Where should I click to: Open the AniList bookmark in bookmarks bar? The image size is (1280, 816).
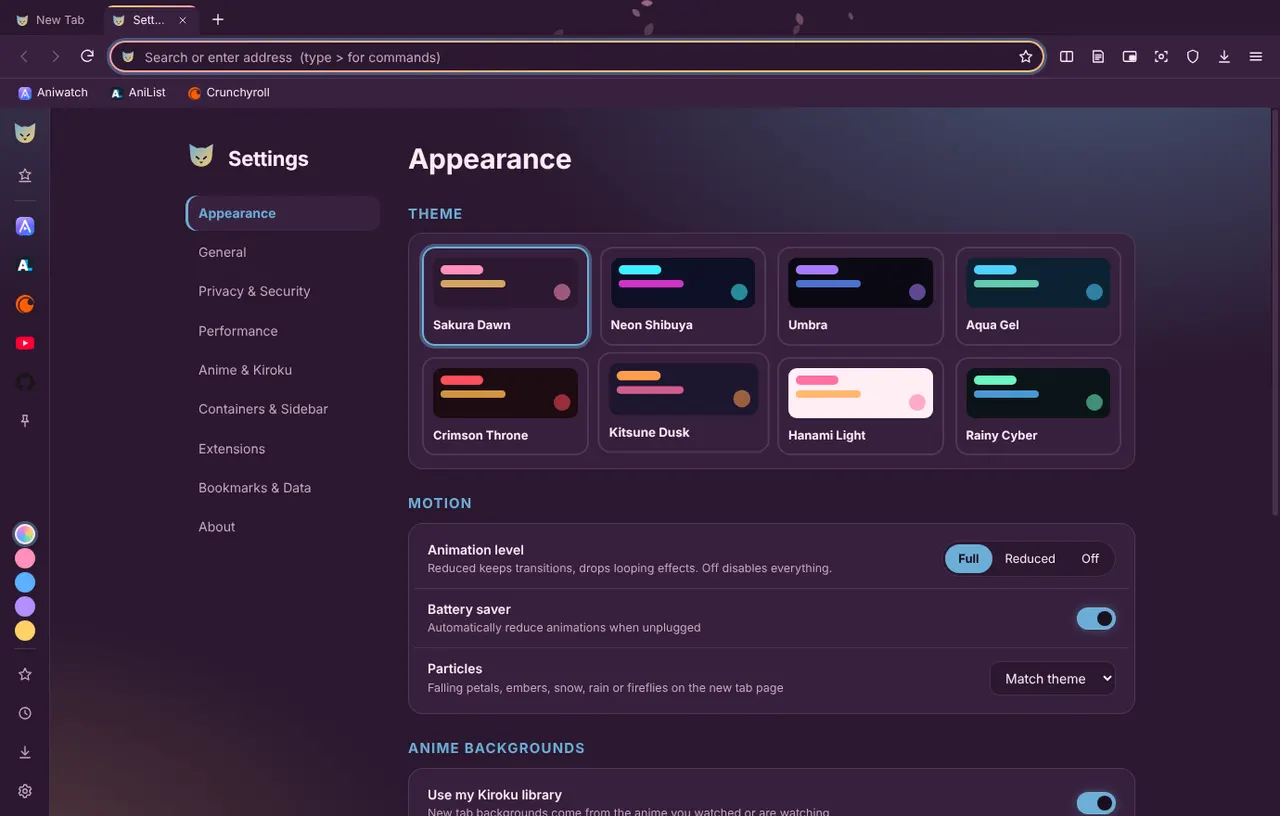tap(138, 92)
